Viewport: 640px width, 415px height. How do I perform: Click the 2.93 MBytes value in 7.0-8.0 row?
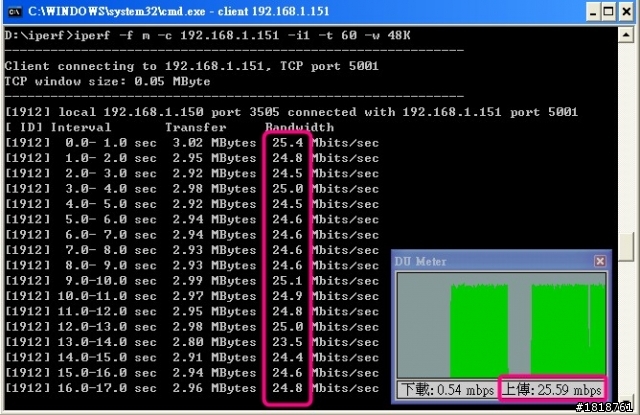pos(214,250)
